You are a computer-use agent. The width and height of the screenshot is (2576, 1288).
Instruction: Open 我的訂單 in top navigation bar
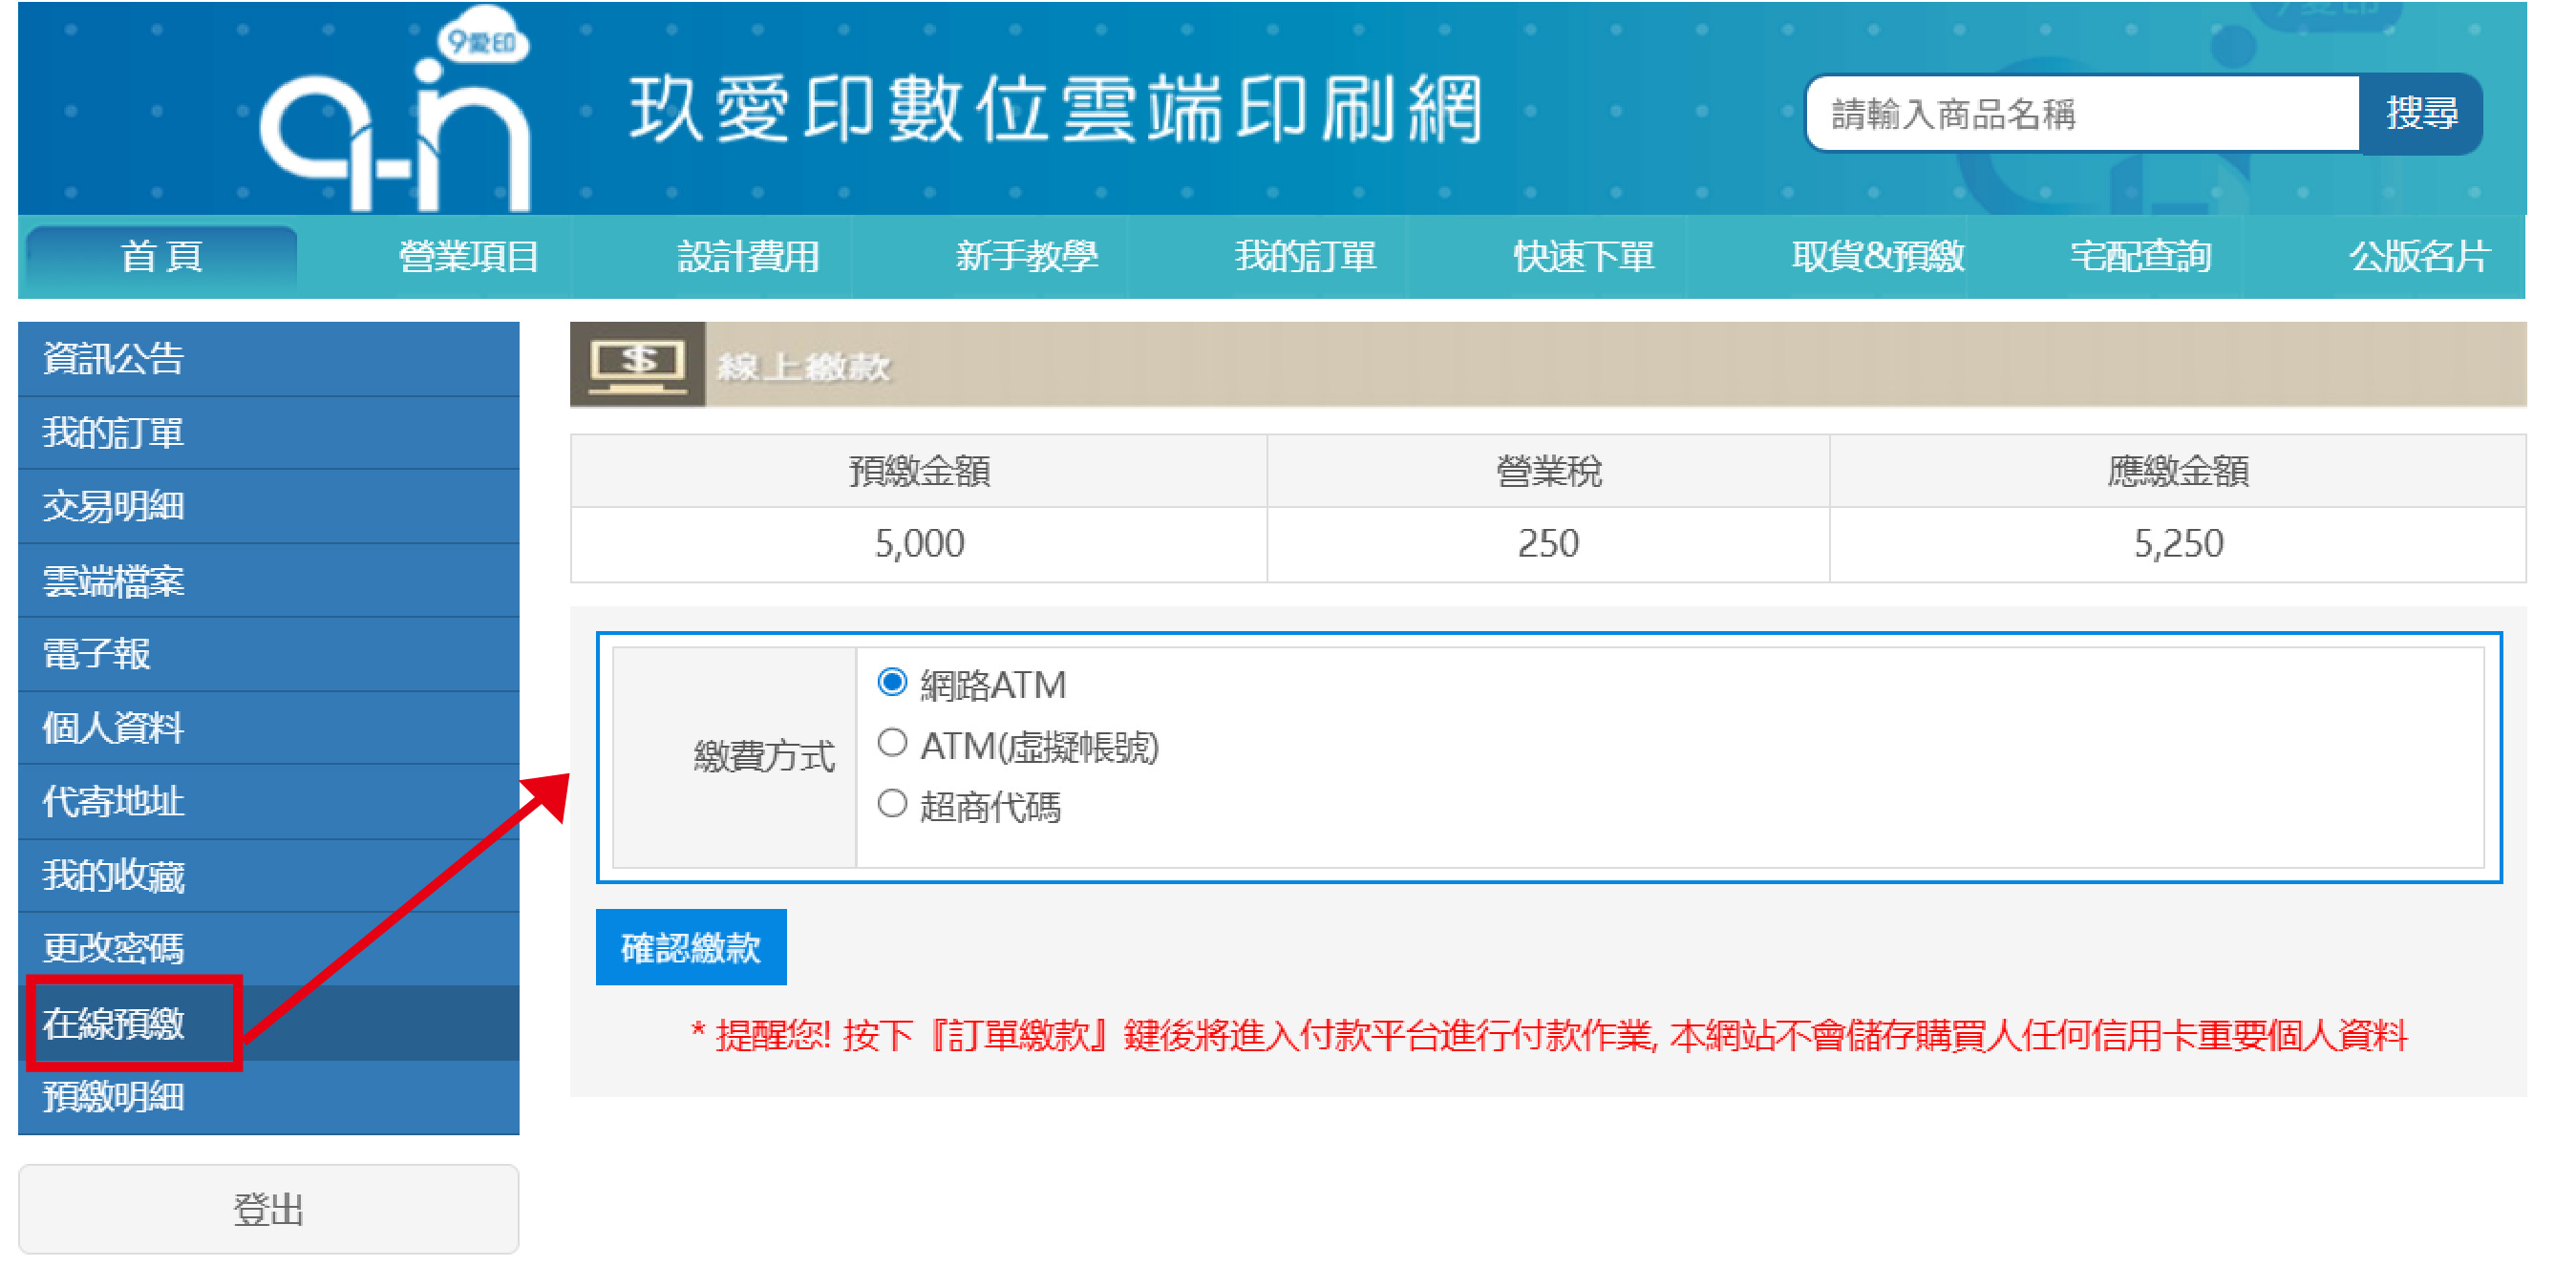point(1305,257)
